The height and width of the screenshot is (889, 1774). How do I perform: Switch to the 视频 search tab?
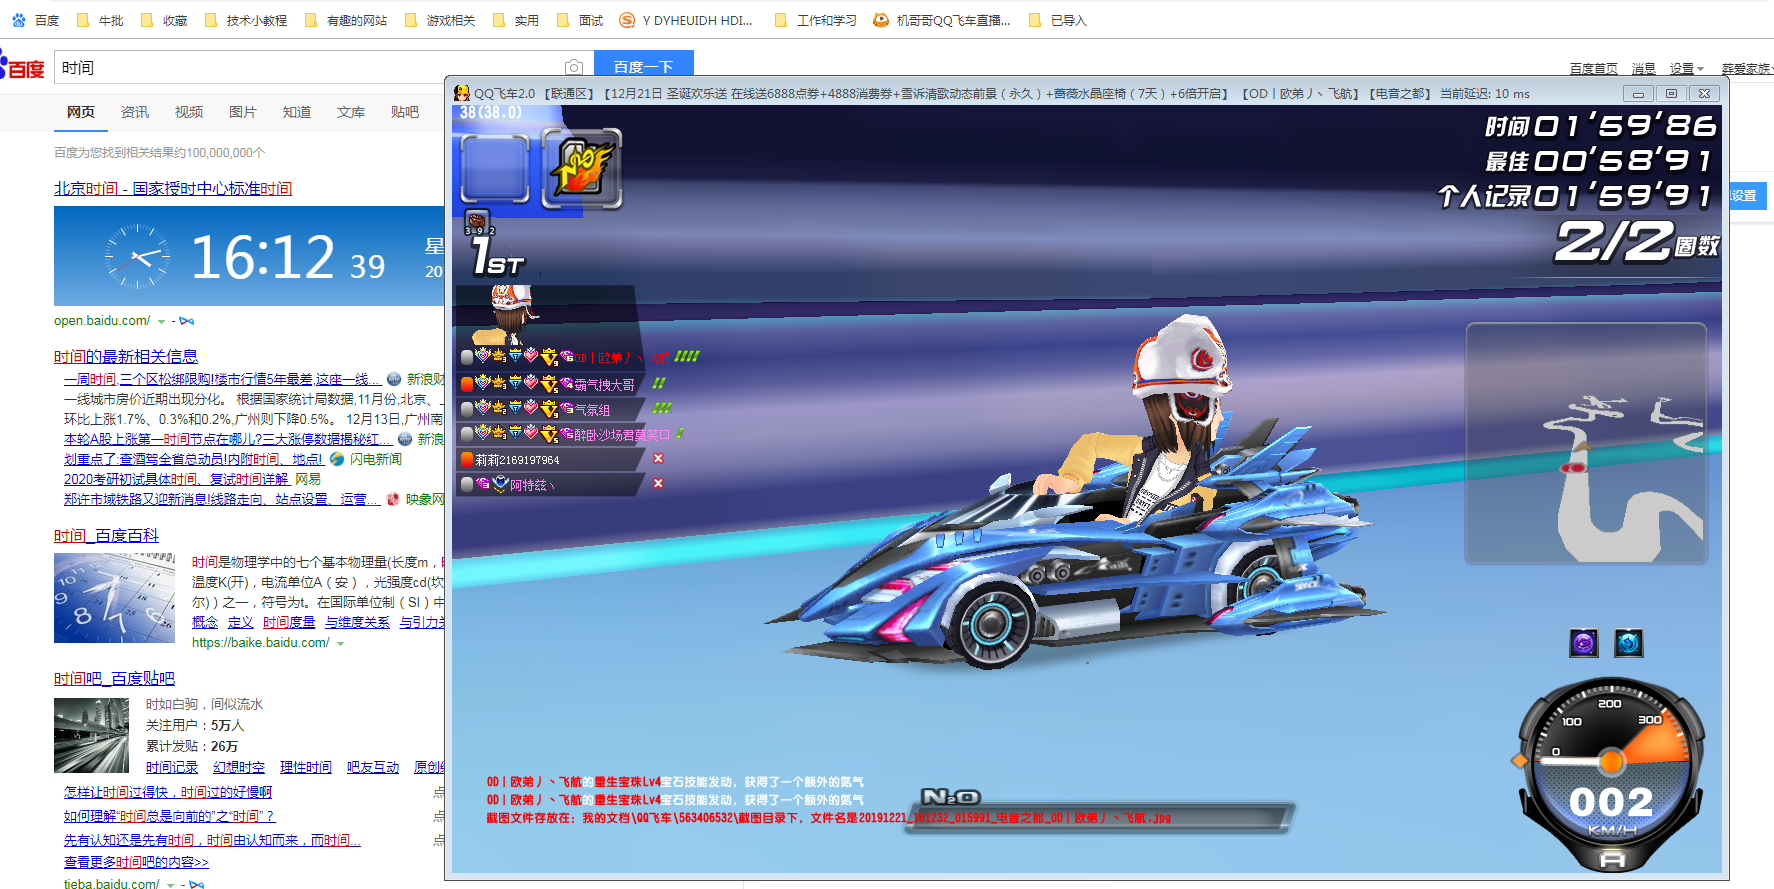click(189, 112)
